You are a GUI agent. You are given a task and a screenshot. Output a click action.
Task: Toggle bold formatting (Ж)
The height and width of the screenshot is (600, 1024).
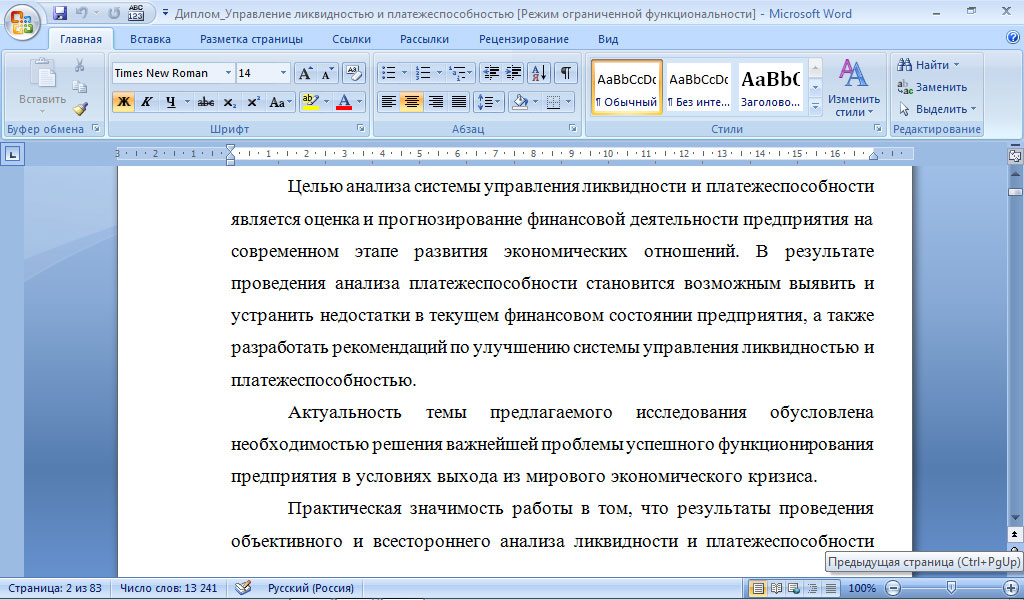pyautogui.click(x=123, y=102)
